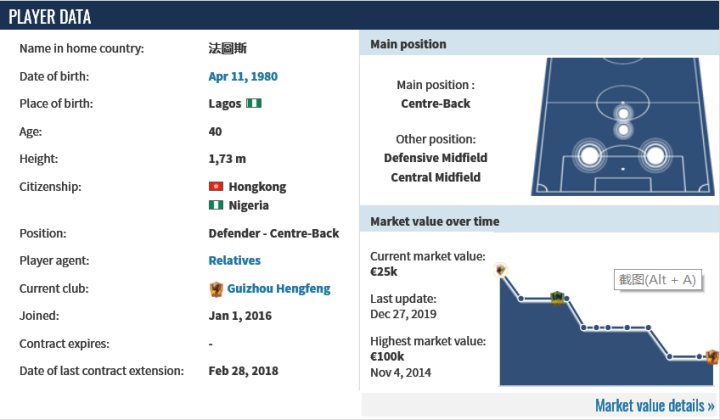Click the 截图(Alt + A) screenshot button
The image size is (720, 420).
656,280
